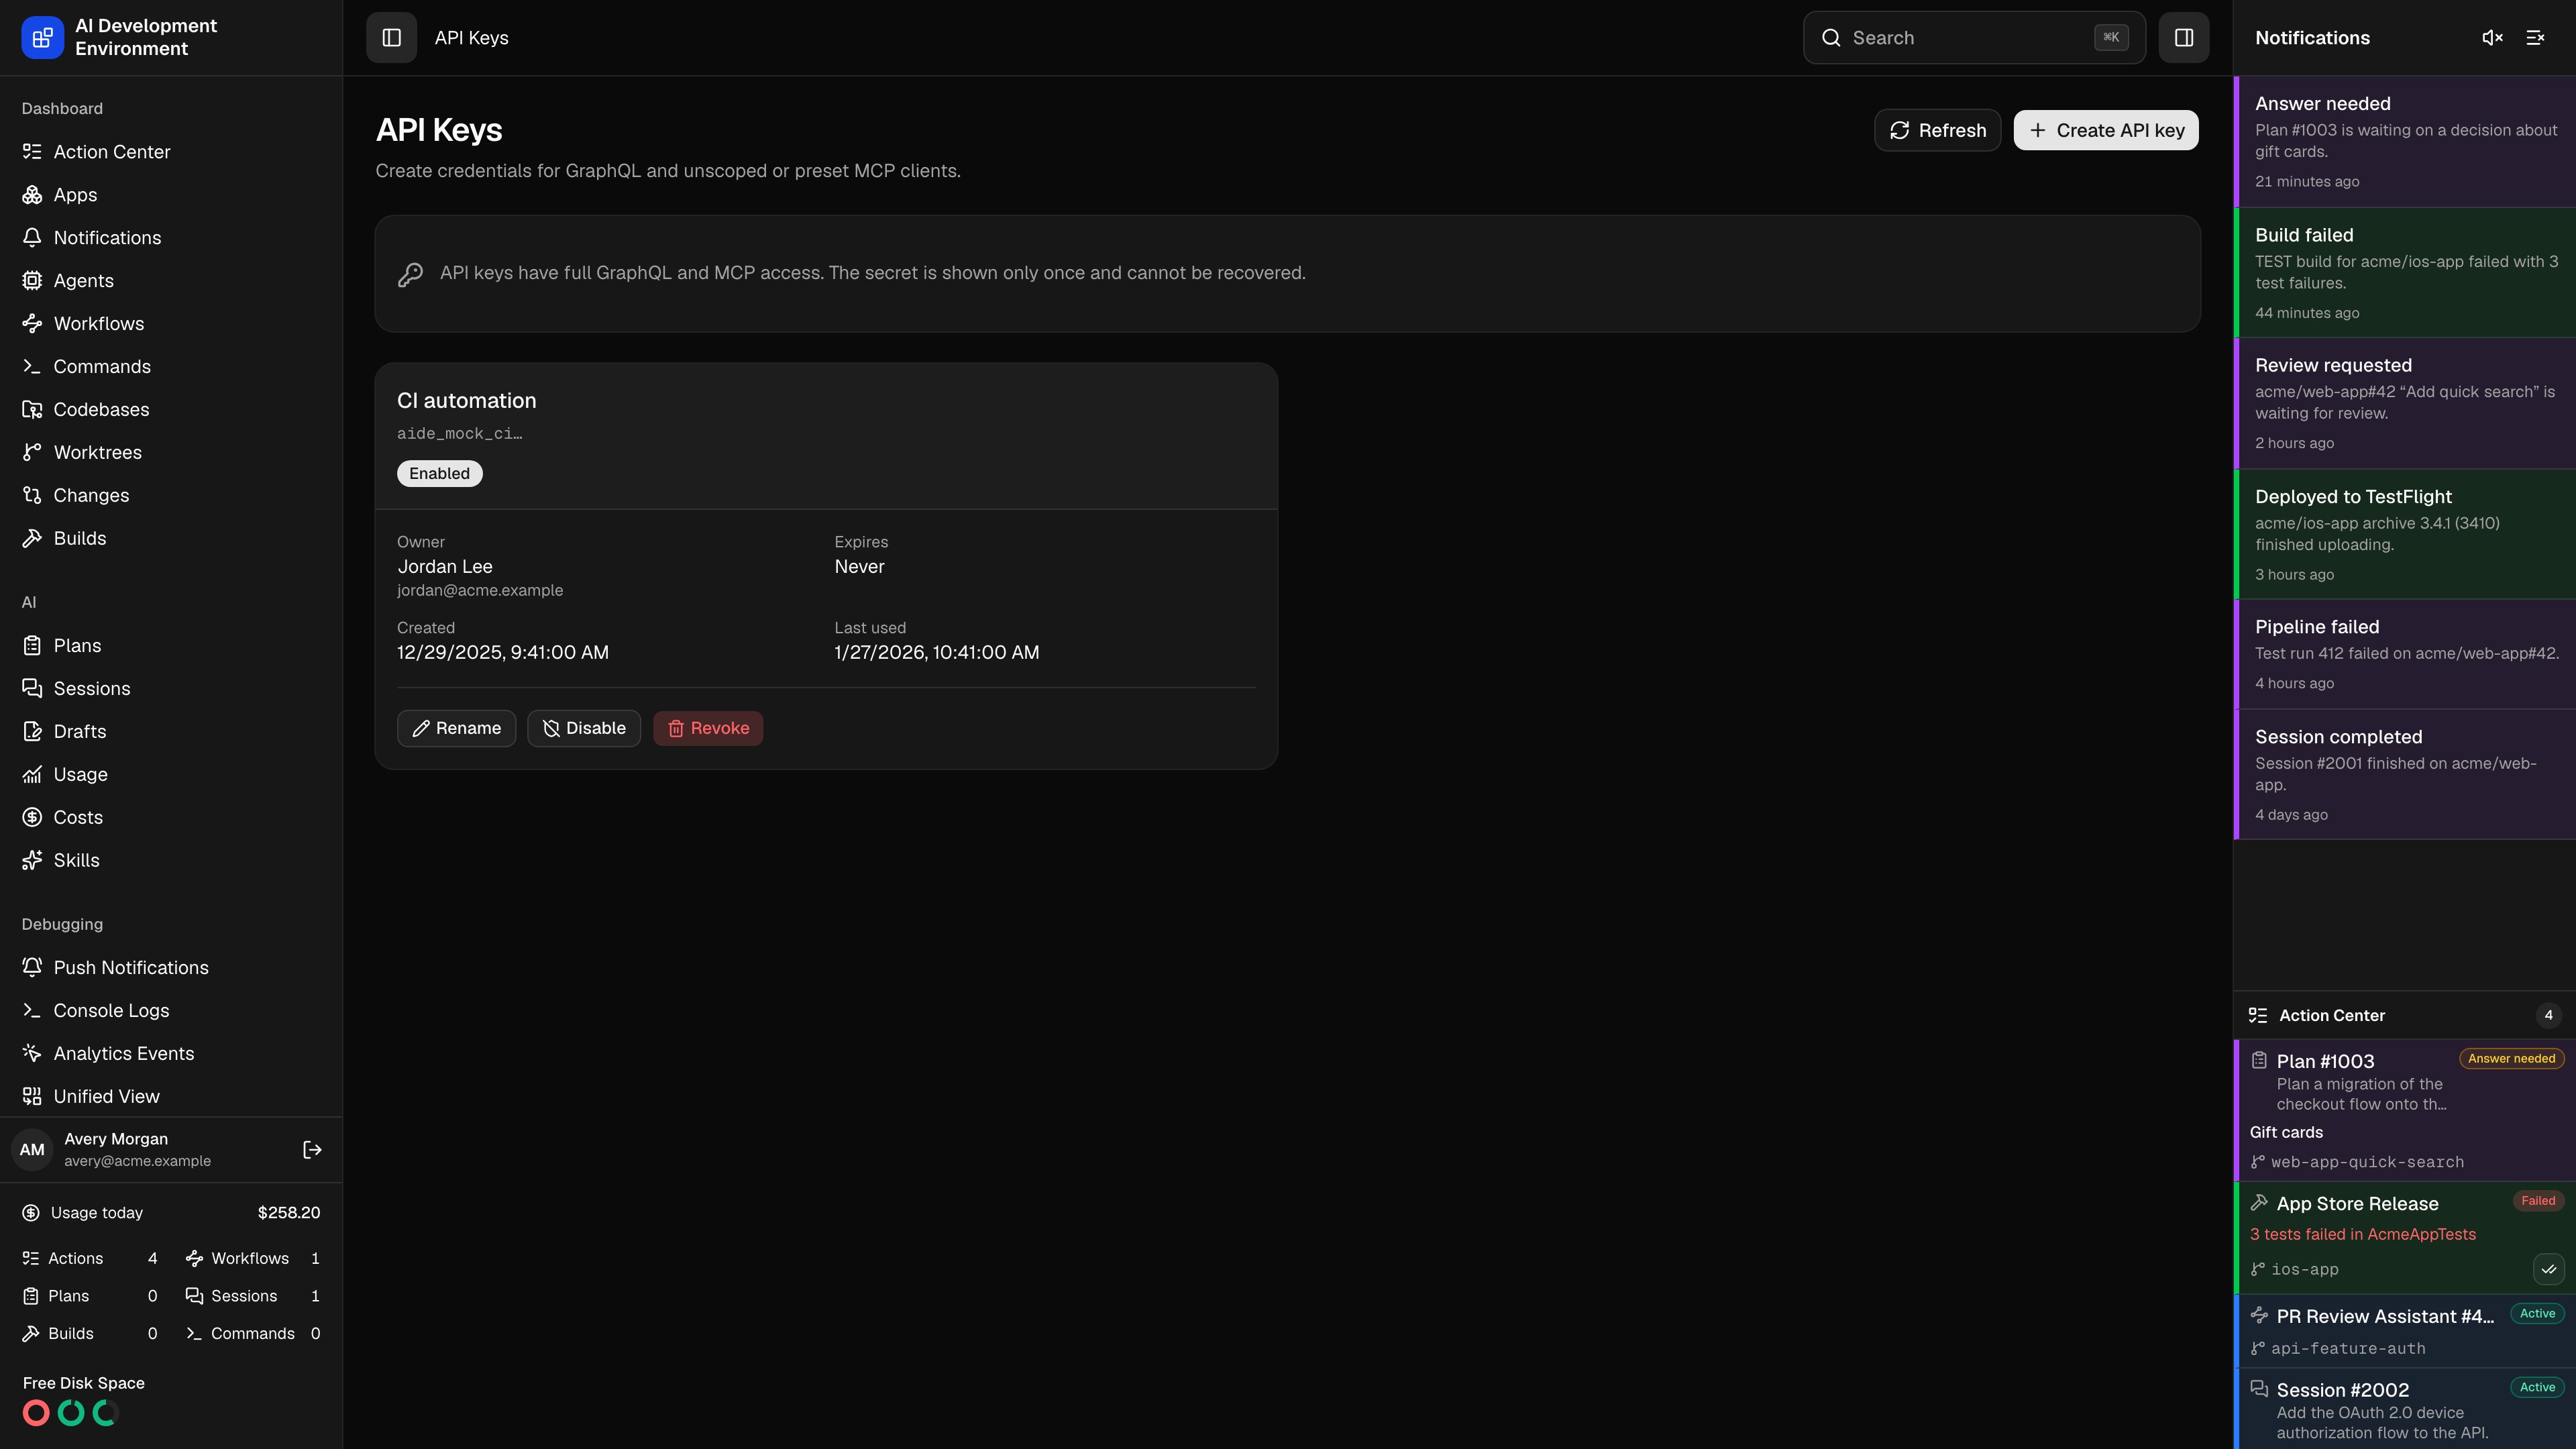Screen dimensions: 2576x1449
Task: Rename the CI automation key
Action: pyautogui.click(x=456, y=729)
